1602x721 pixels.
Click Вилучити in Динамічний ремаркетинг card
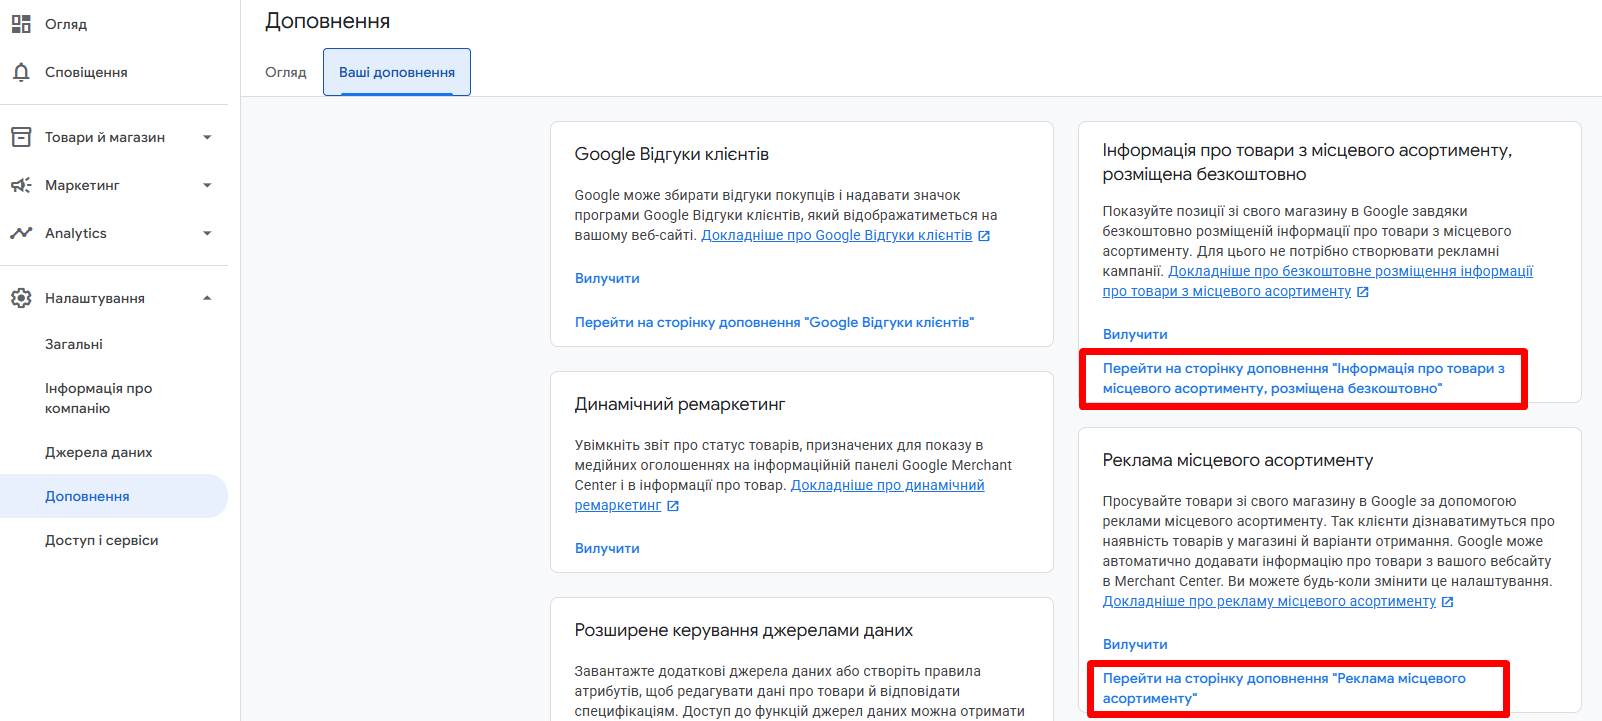click(607, 548)
